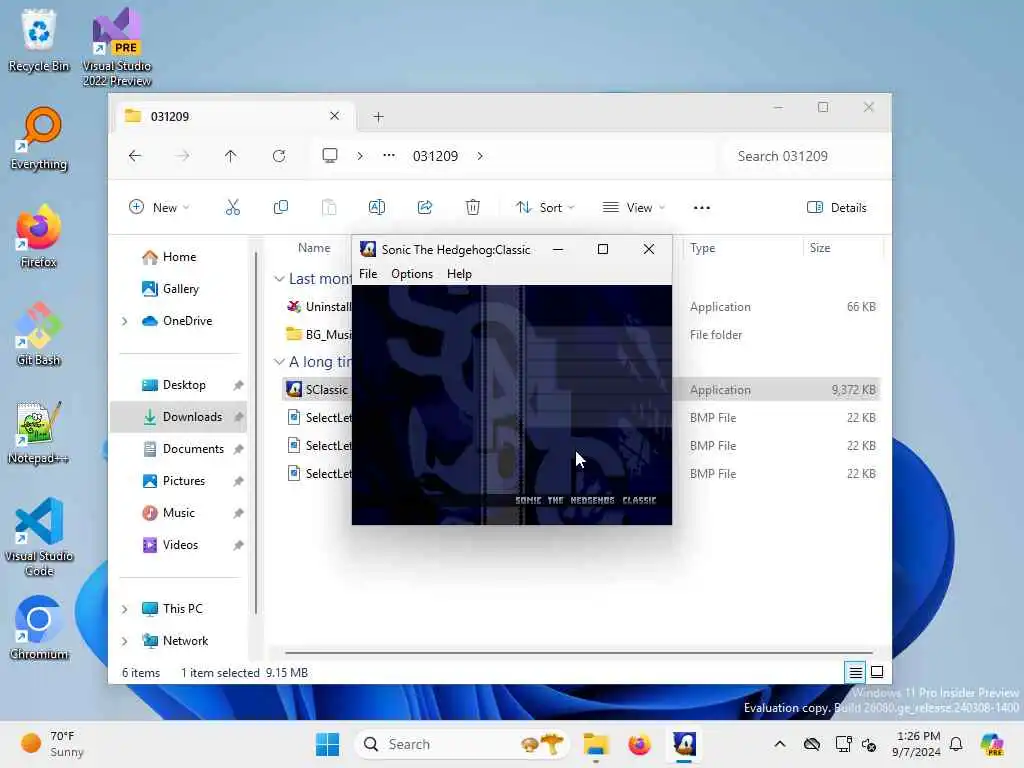Click the Paste icon in Explorer toolbar
The width and height of the screenshot is (1024, 768).
[329, 207]
